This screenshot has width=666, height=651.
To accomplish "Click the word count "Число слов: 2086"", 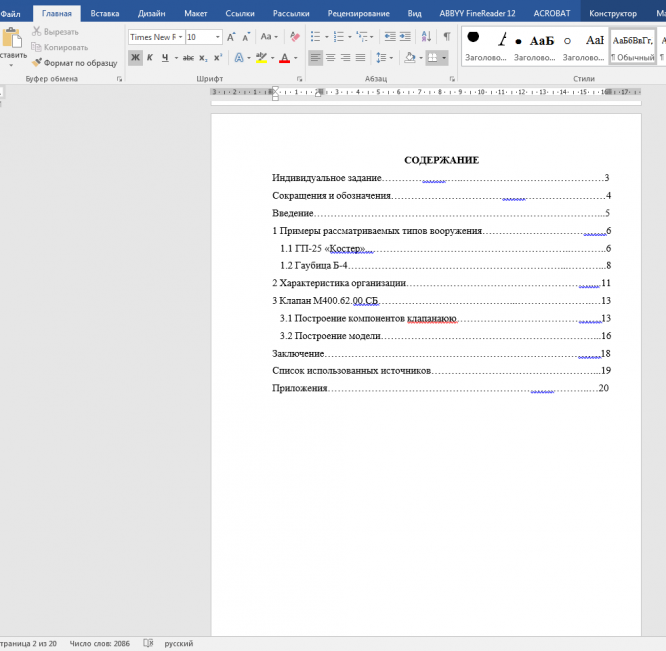I will click(100, 644).
